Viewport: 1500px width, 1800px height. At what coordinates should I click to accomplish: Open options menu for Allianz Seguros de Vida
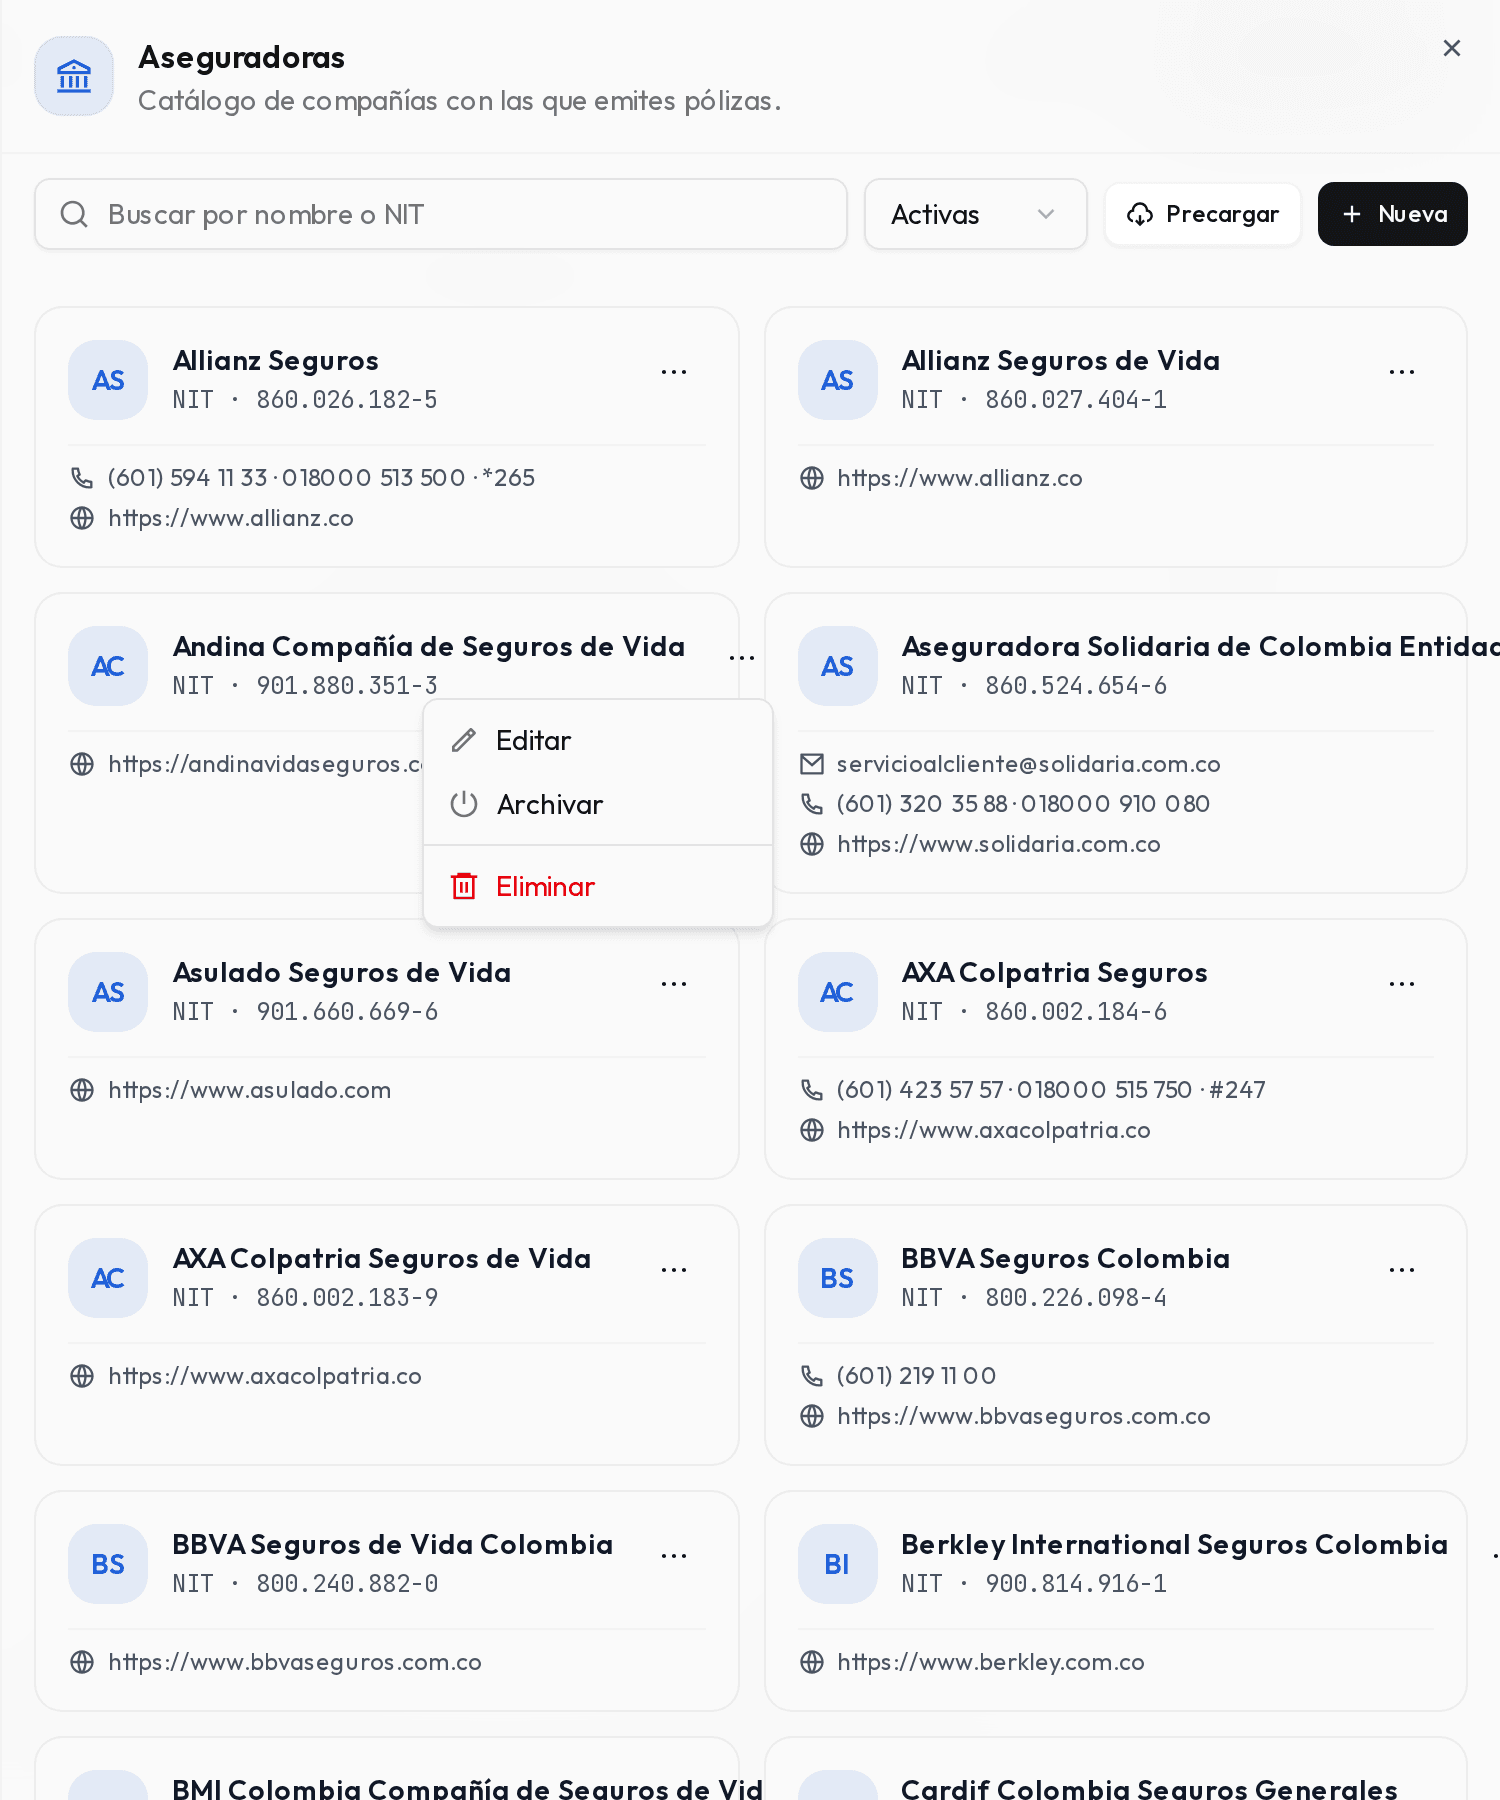click(1402, 372)
